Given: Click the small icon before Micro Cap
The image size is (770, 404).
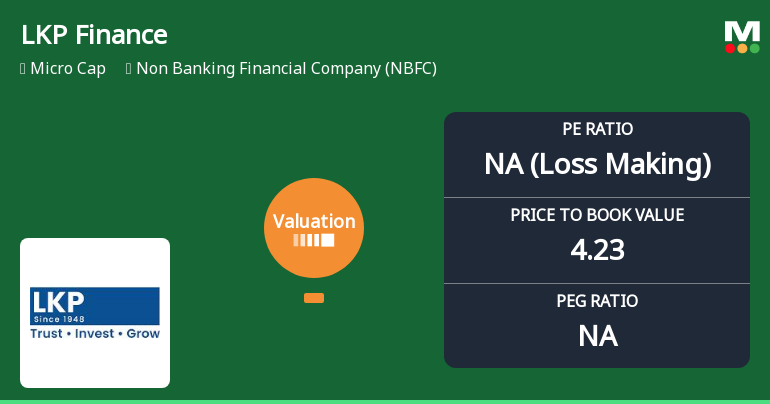Looking at the screenshot, I should (23, 69).
